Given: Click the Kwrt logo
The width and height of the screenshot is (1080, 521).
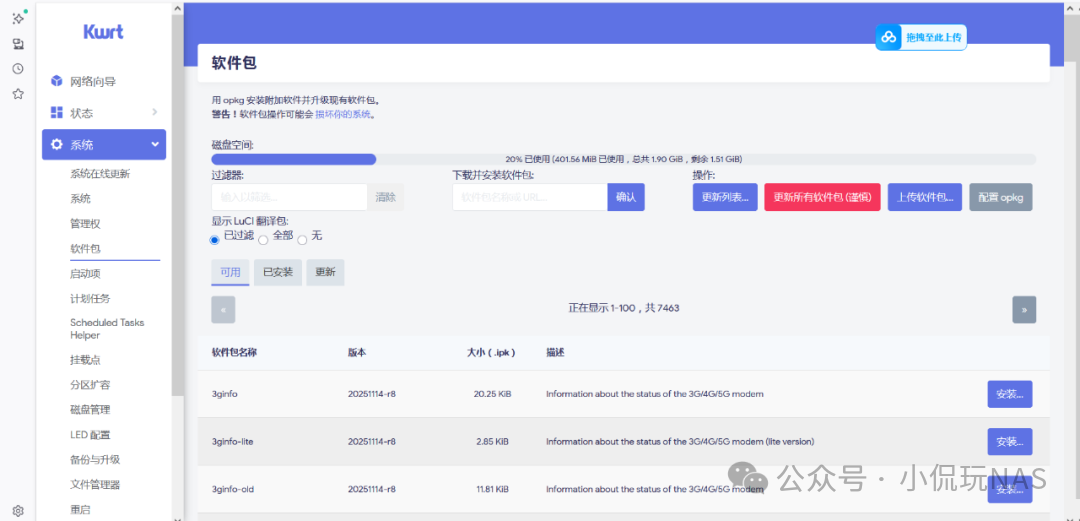Looking at the screenshot, I should click(x=103, y=32).
